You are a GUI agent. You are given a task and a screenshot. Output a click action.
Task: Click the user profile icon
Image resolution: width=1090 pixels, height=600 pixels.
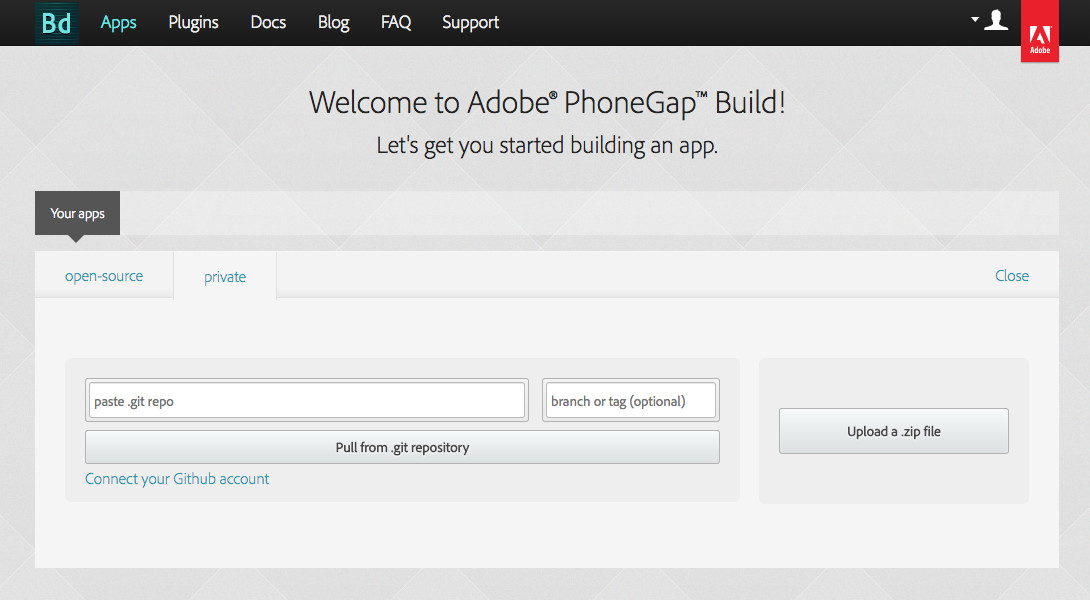(x=996, y=20)
